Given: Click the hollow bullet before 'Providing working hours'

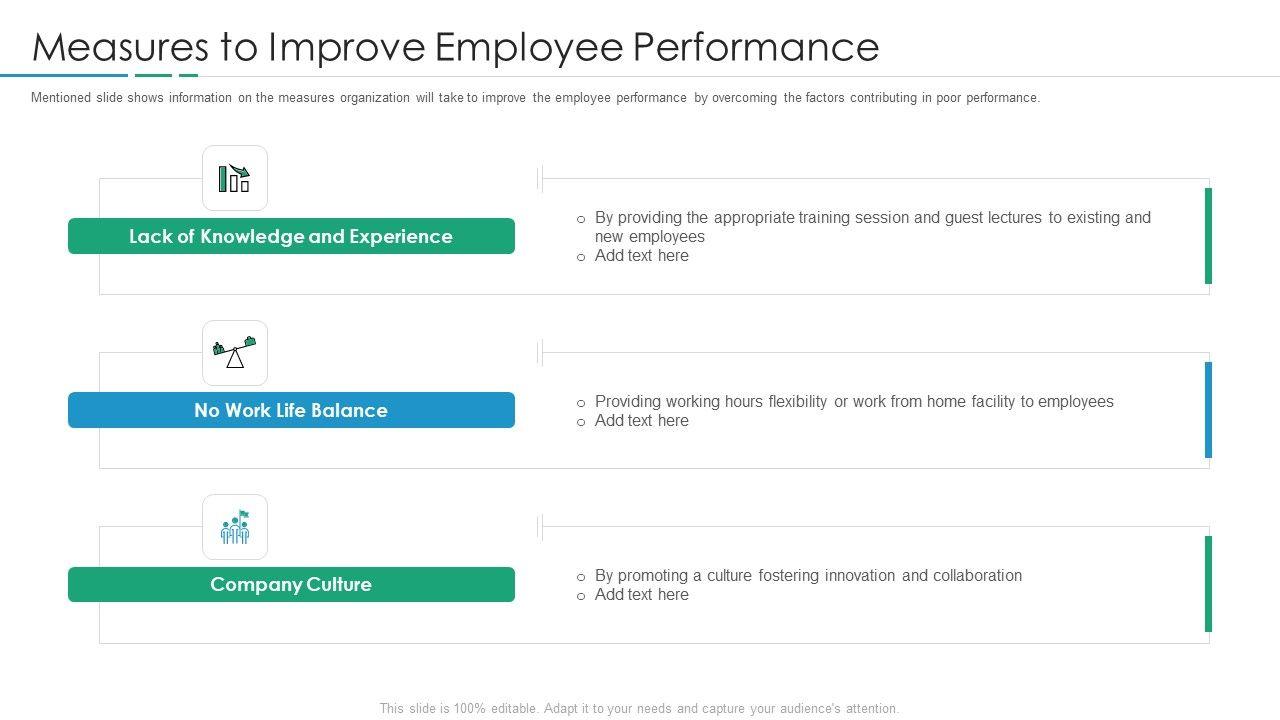Looking at the screenshot, I should 581,403.
